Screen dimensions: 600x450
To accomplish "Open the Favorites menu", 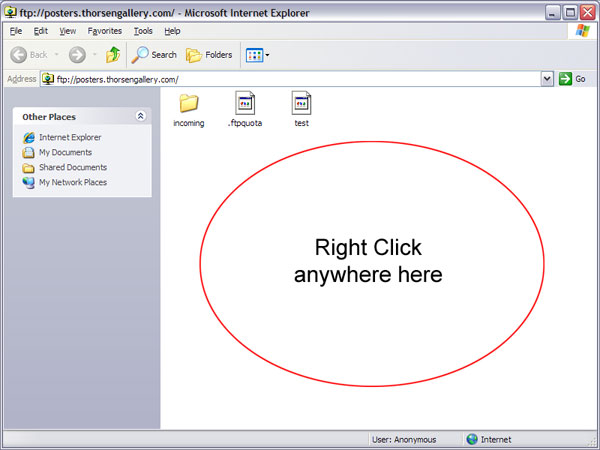I will pos(104,31).
